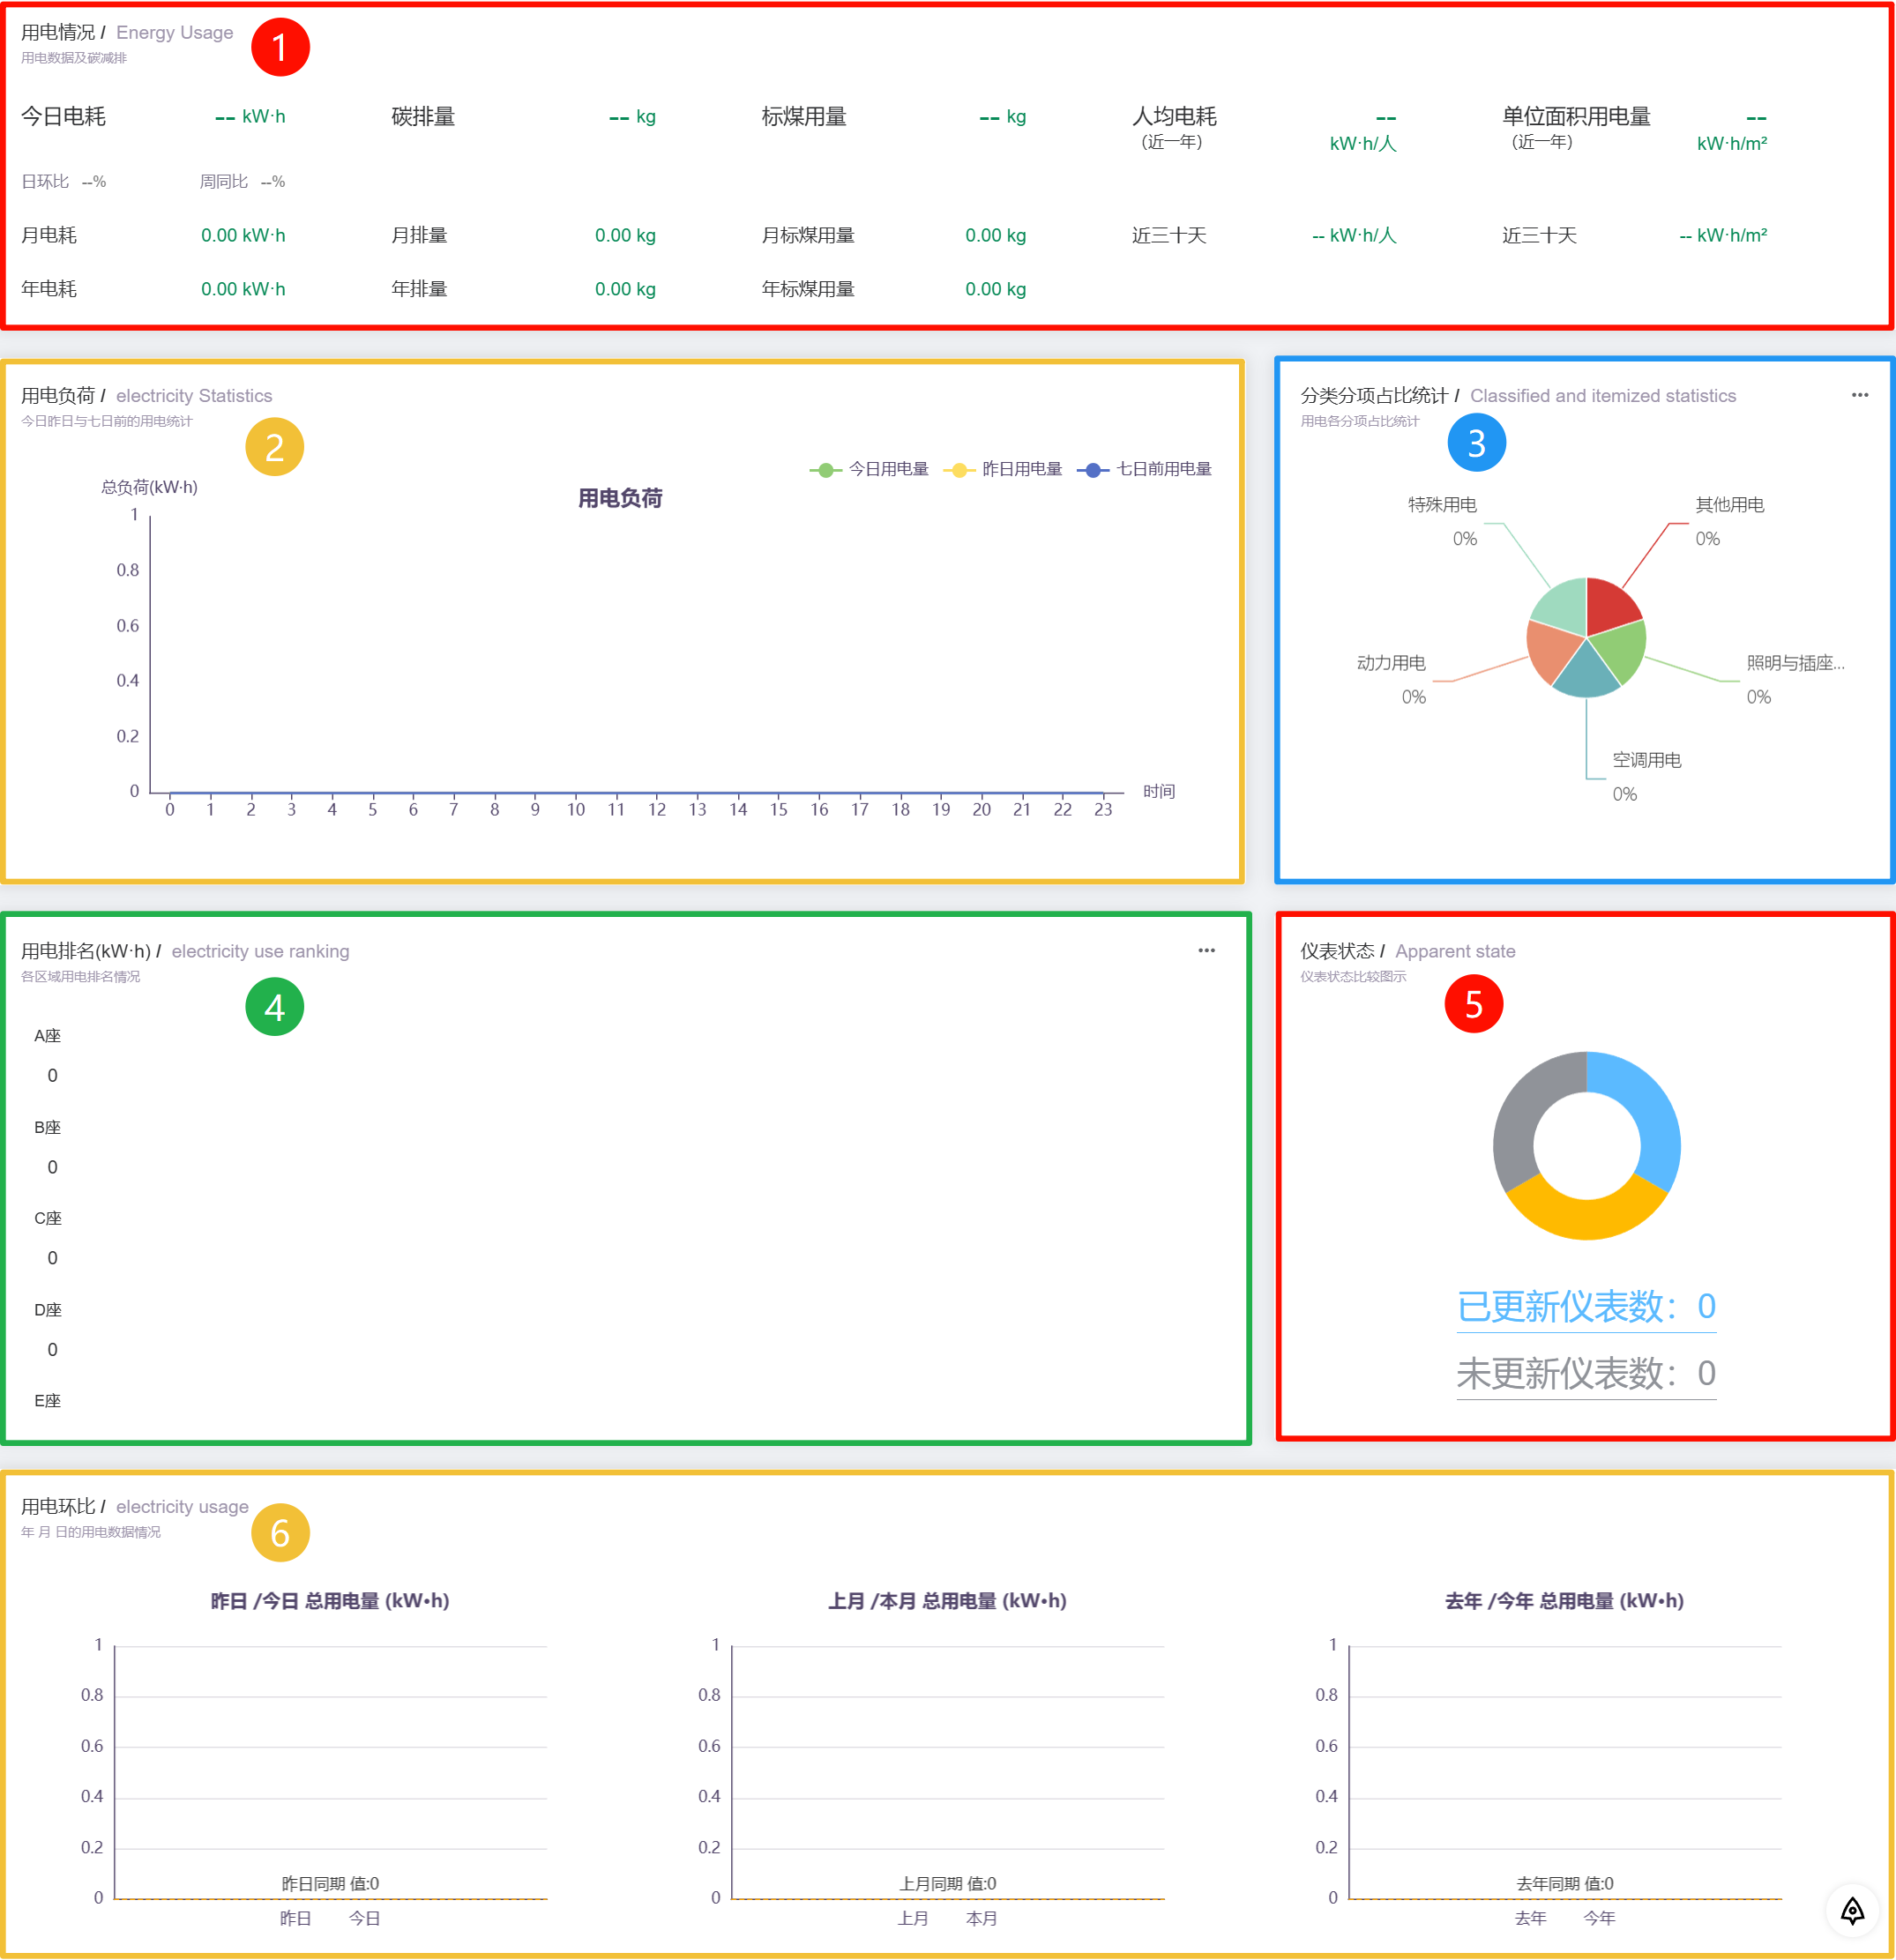Viewport: 1896px width, 1960px height.
Task: Toggle the 昨日用电量 legend series
Action: point(1003,469)
